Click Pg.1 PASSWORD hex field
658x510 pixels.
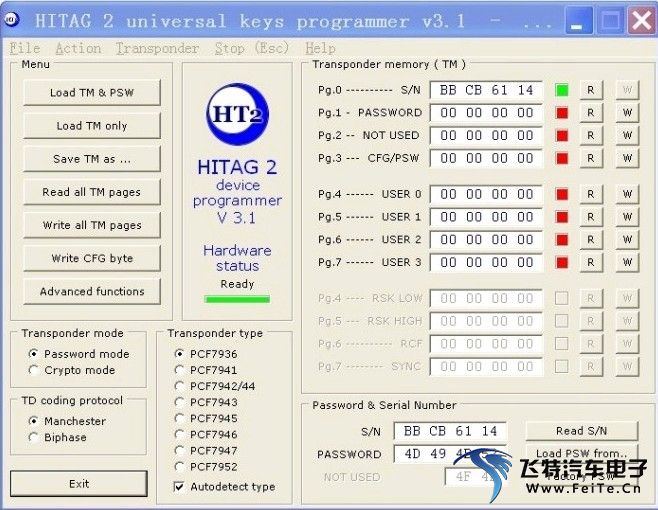486,112
